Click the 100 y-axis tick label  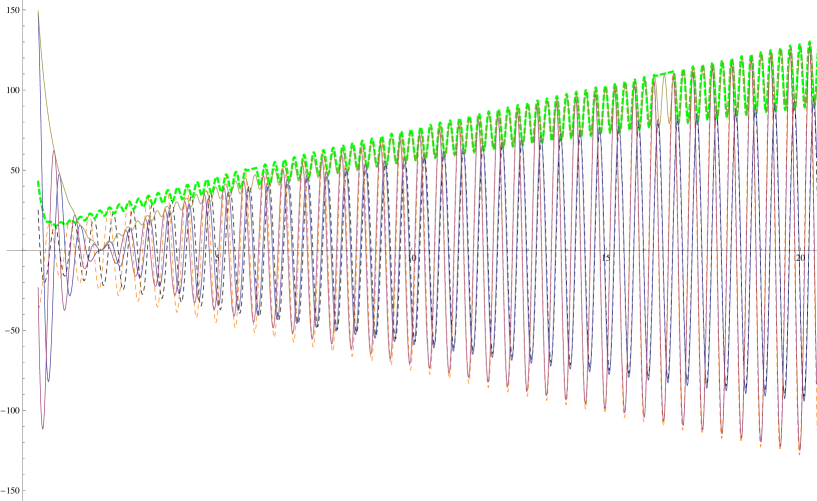tap(10, 90)
